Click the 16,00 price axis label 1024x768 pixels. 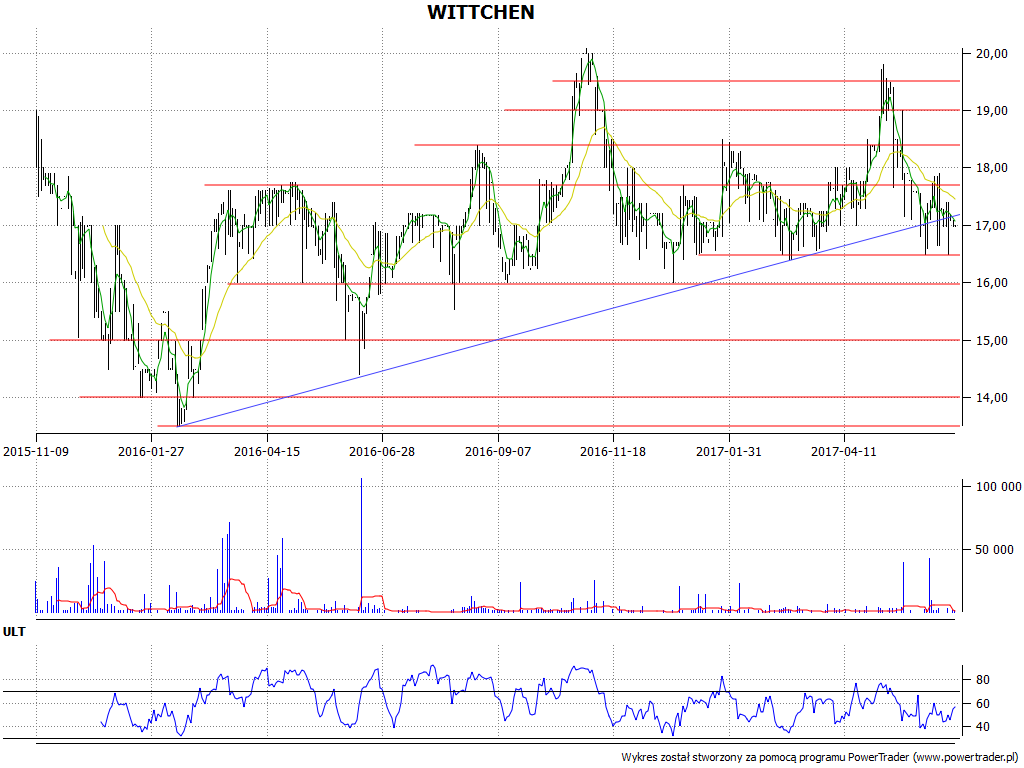991,283
